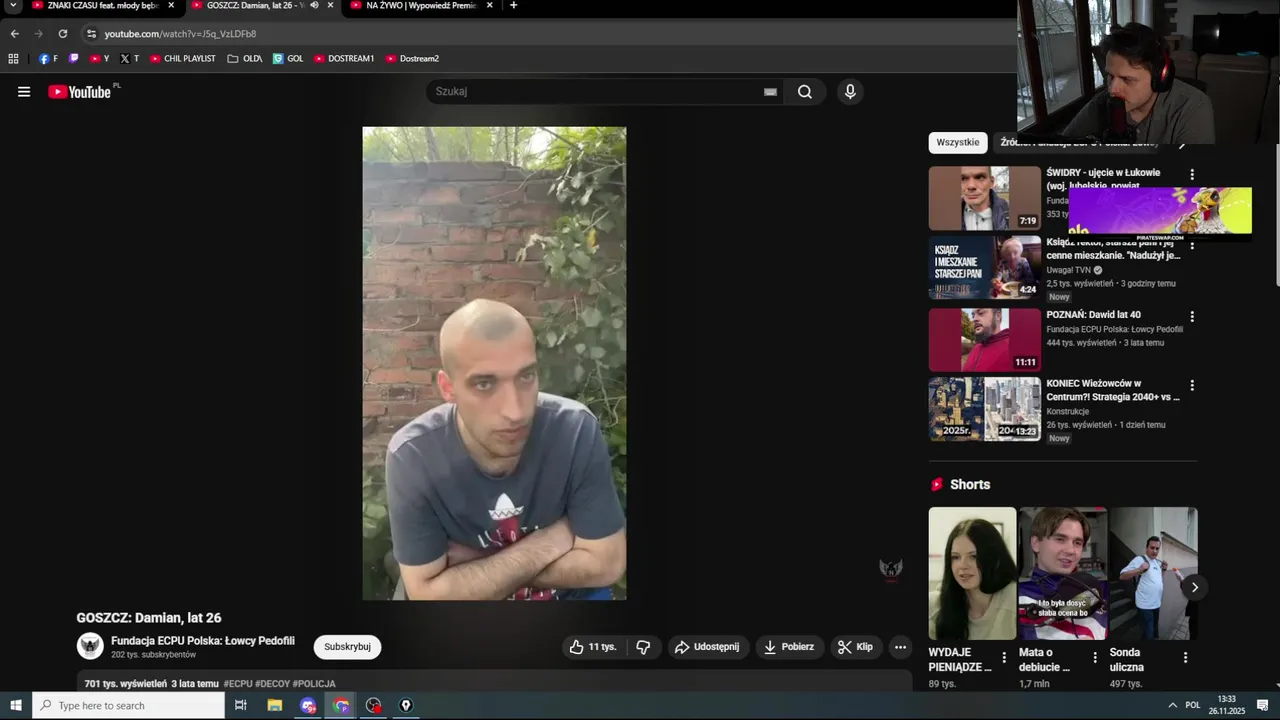Dislike the video with thumbs-down
Image resolution: width=1280 pixels, height=720 pixels.
643,647
